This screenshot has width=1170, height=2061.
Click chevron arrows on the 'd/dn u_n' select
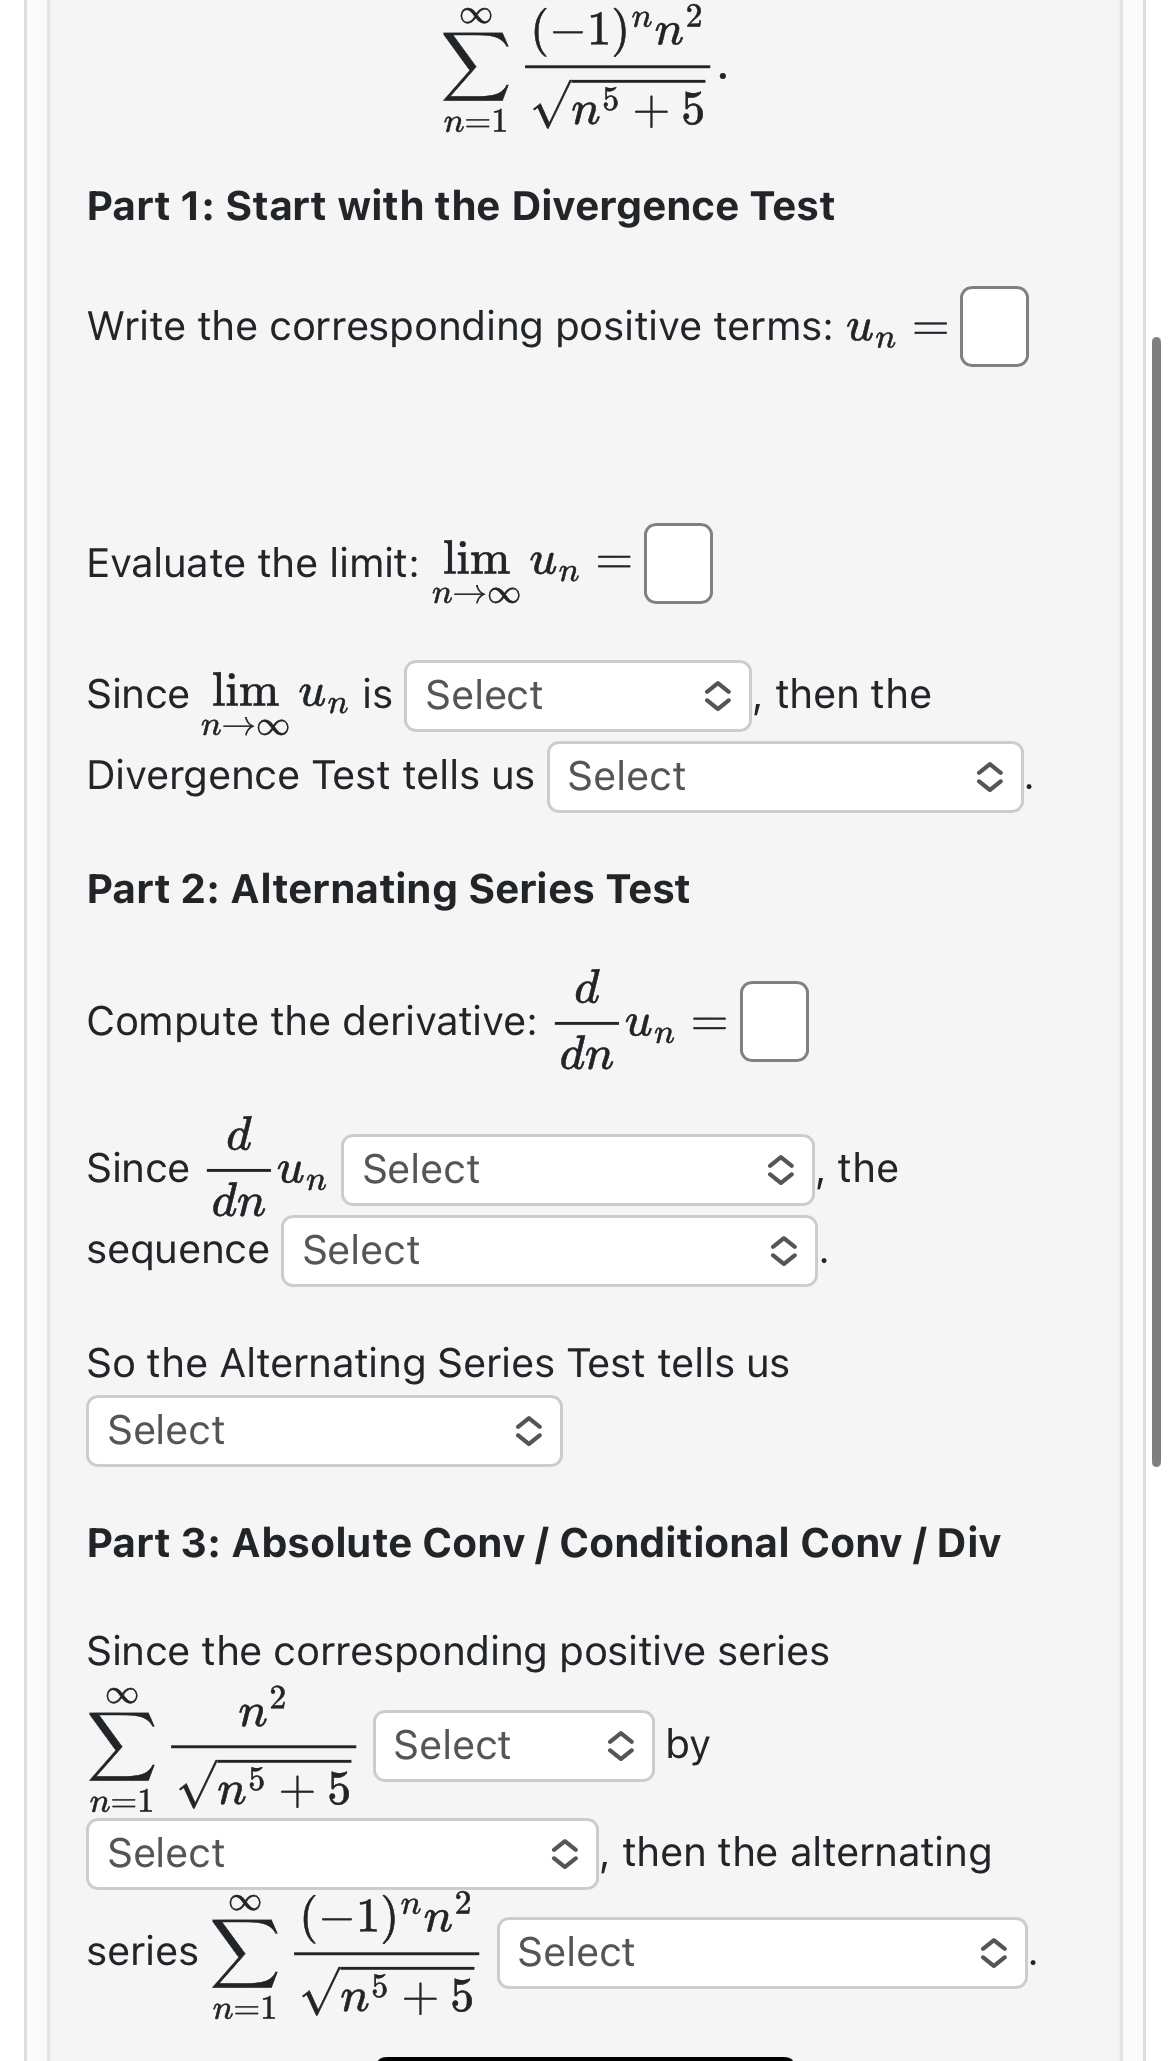click(780, 1170)
